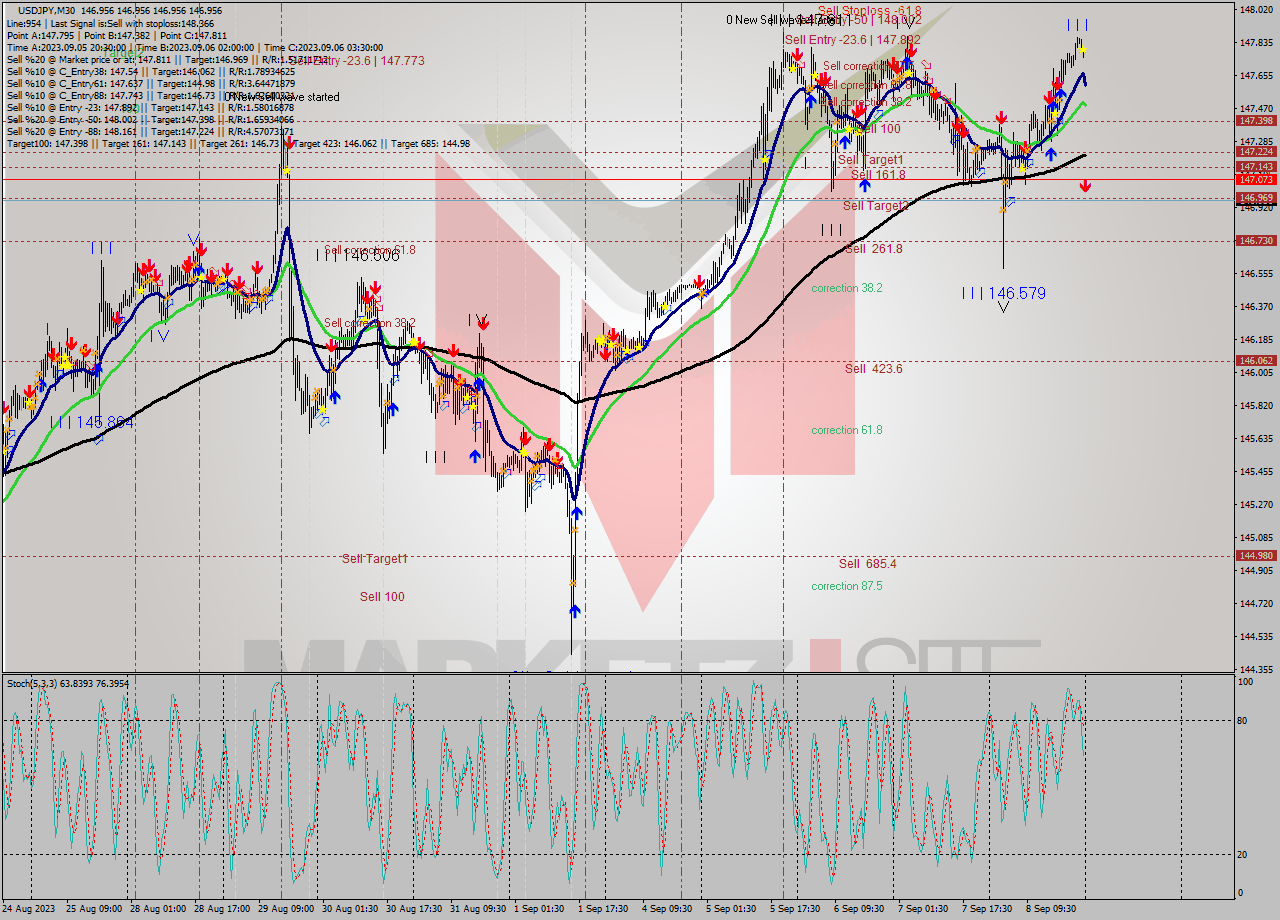This screenshot has width=1280, height=920.
Task: Click the '1 Sep 17:30' time label
Action: tap(604, 909)
